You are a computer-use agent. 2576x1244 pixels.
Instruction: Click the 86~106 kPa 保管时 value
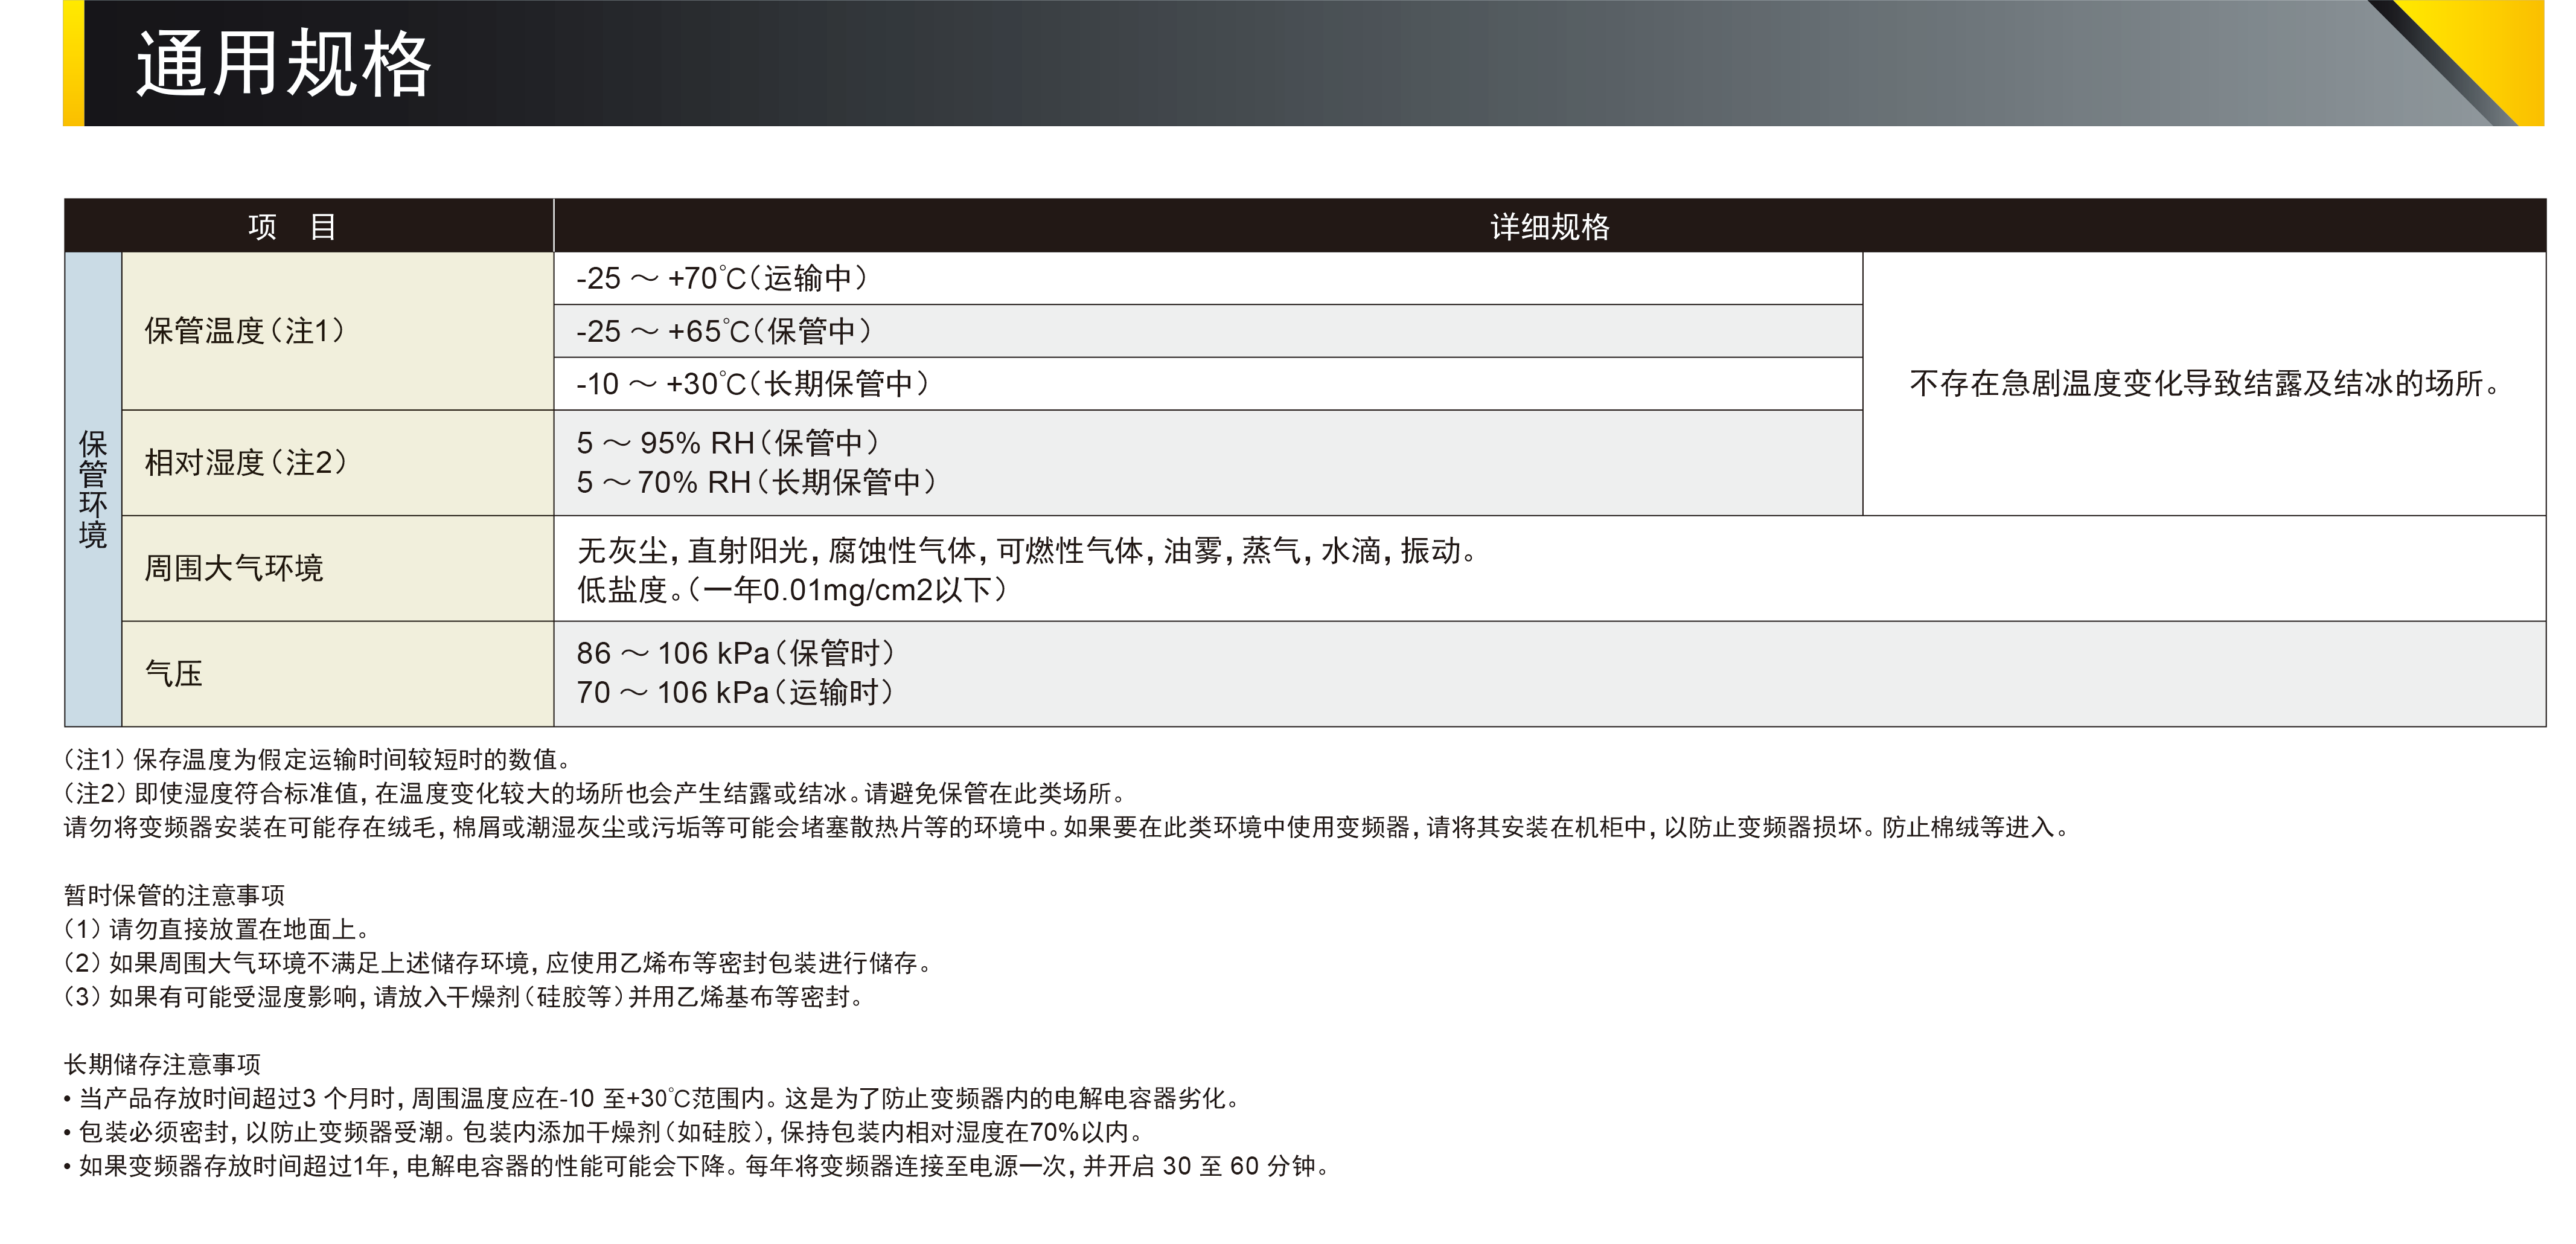coord(735,653)
